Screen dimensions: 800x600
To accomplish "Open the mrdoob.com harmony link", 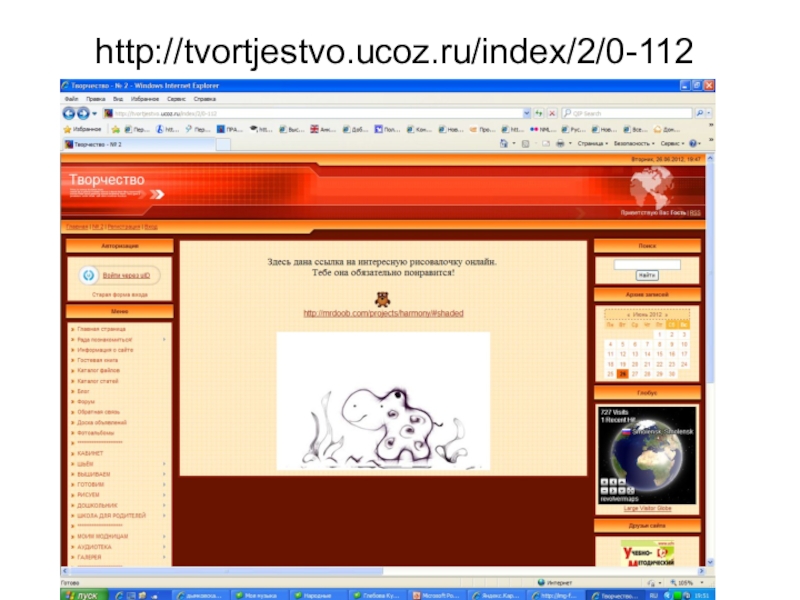I will click(x=383, y=313).
